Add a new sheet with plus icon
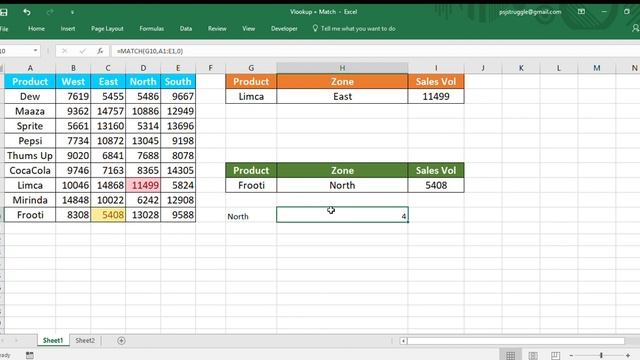Image resolution: width=640 pixels, height=360 pixels. click(121, 340)
